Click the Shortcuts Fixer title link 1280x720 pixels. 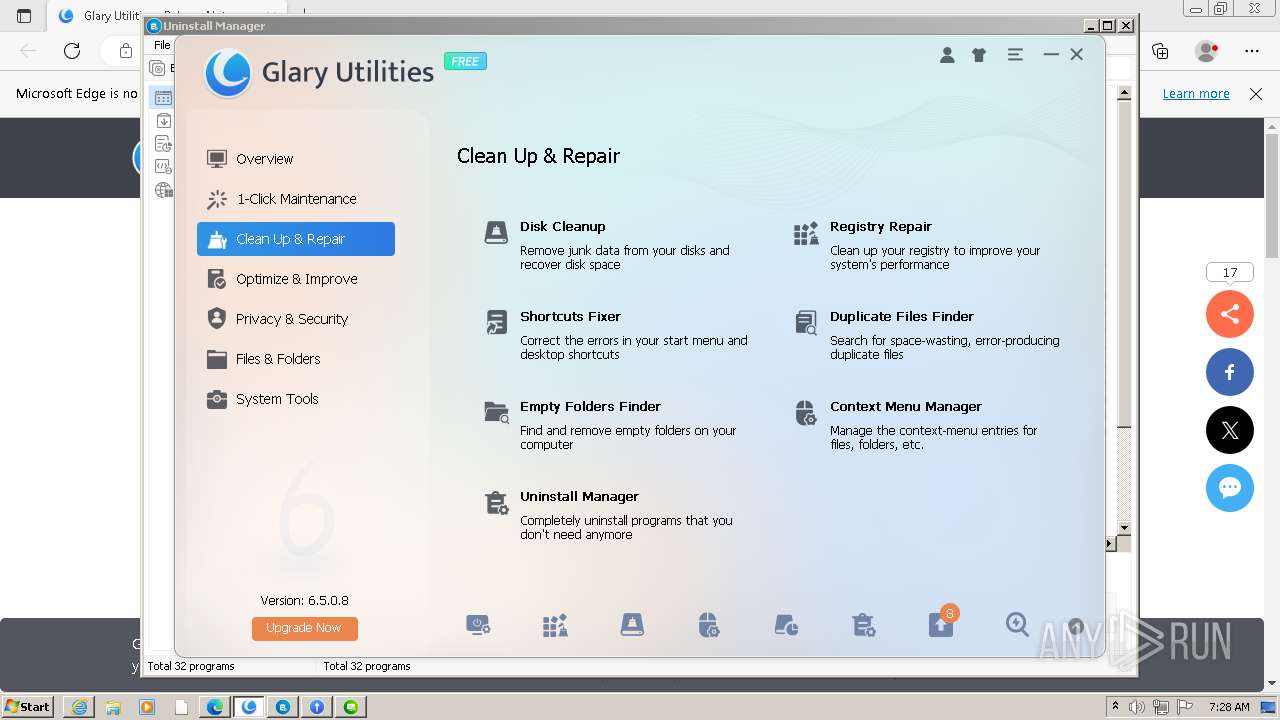coord(570,317)
